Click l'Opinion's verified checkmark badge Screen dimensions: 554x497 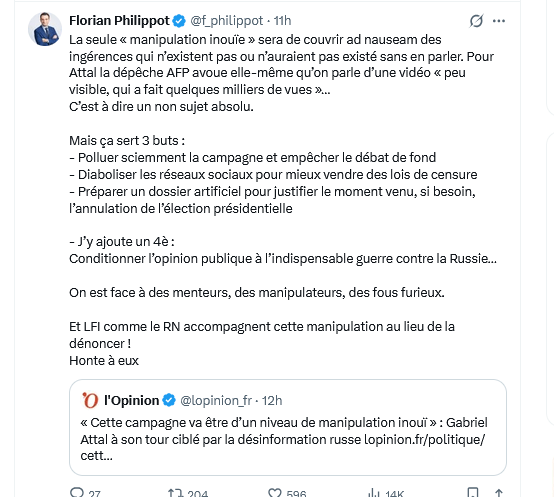click(169, 400)
